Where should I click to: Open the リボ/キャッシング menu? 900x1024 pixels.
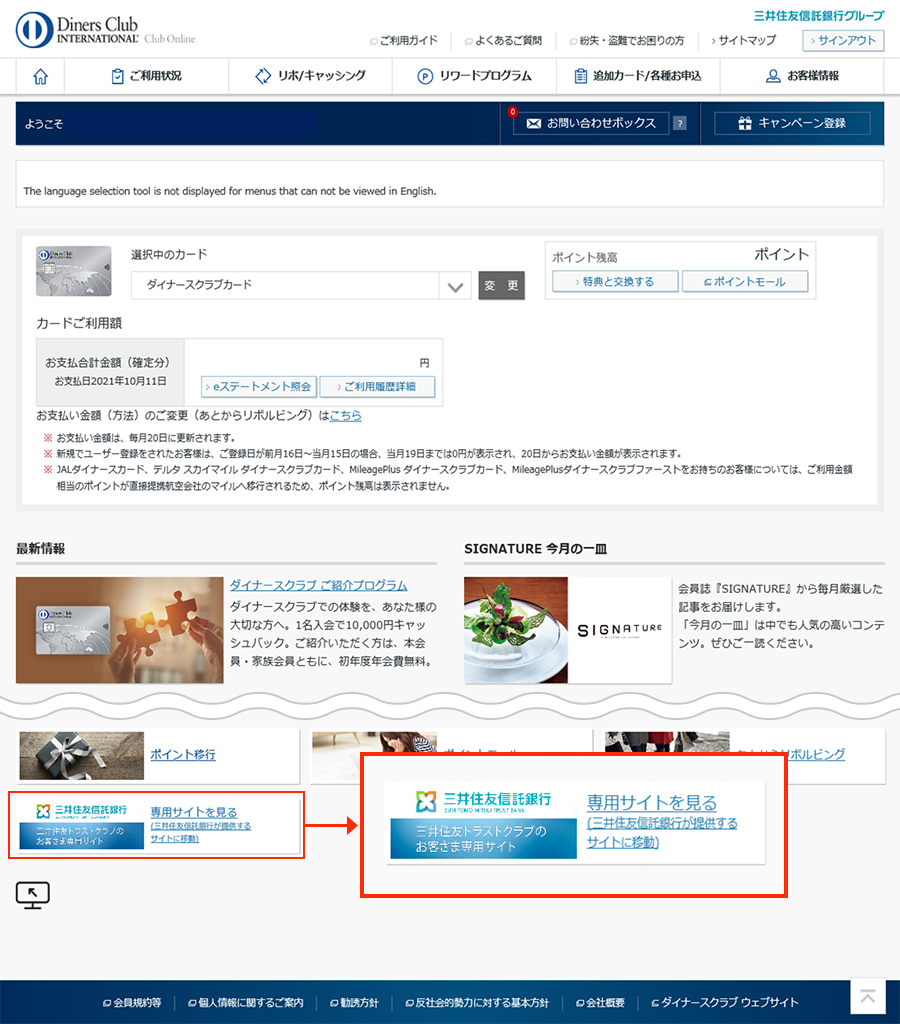point(310,76)
